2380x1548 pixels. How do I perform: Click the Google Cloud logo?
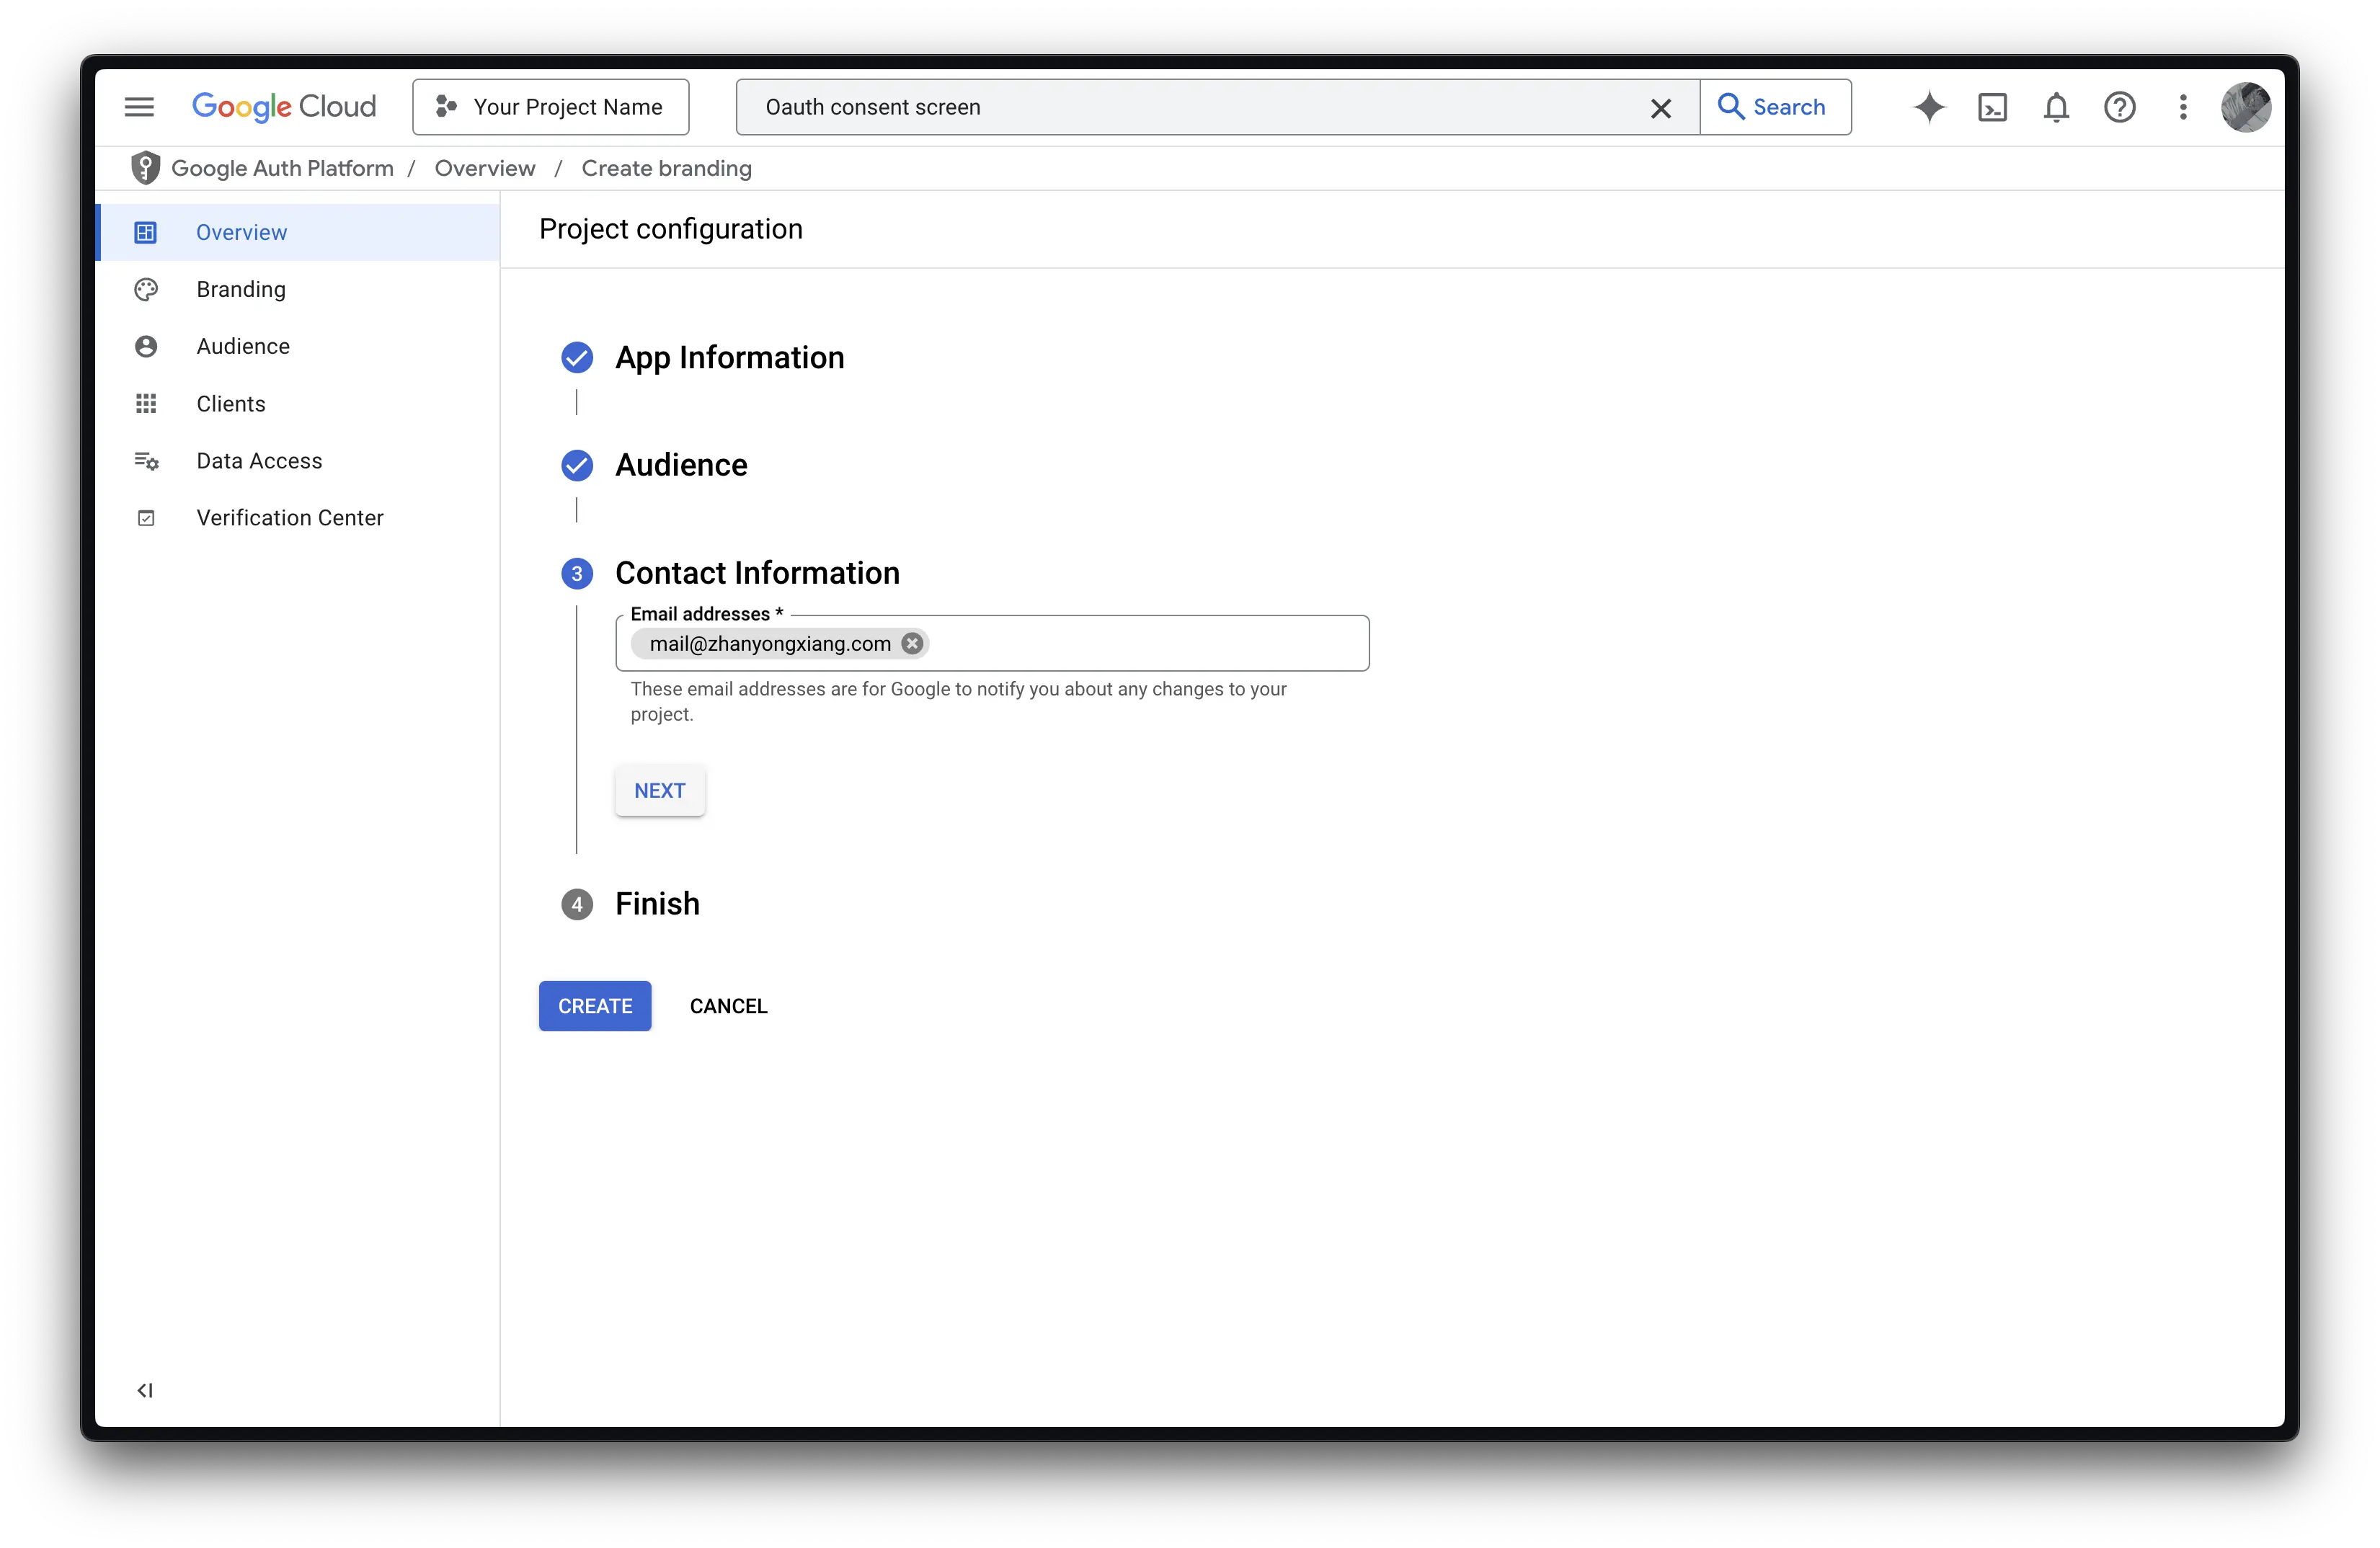[284, 107]
